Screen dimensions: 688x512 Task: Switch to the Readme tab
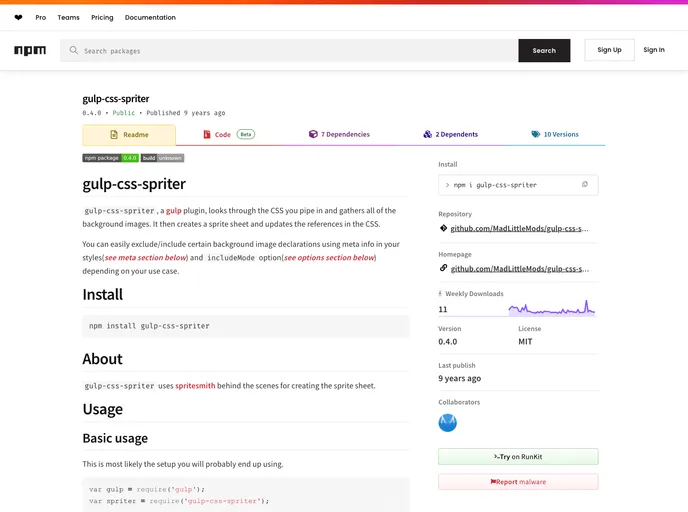tap(129, 135)
